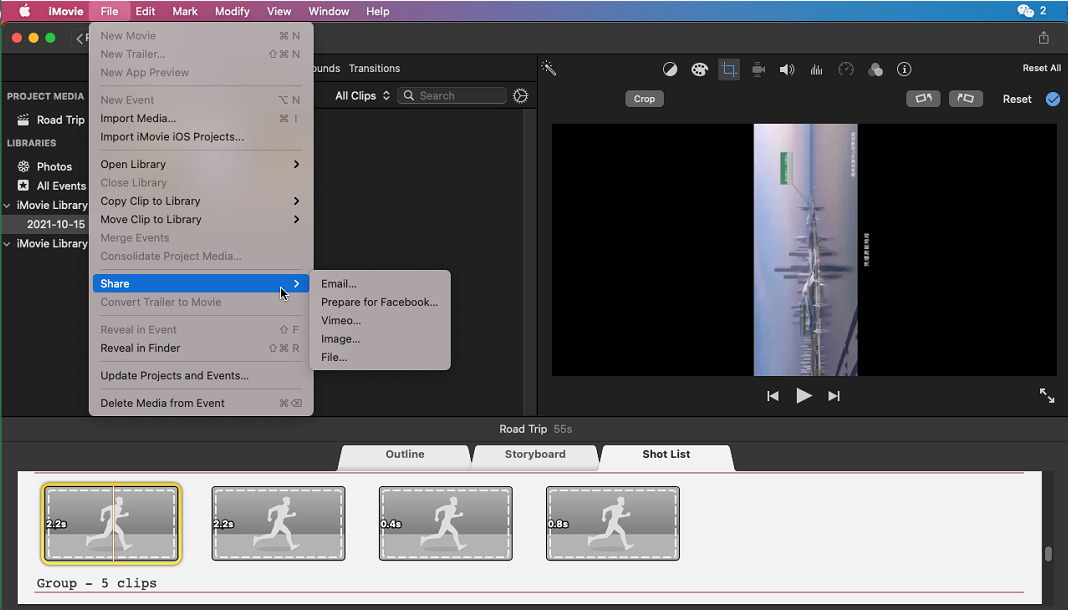Click the shot list vertical scrollbar
The width and height of the screenshot is (1068, 610).
[x=1048, y=553]
